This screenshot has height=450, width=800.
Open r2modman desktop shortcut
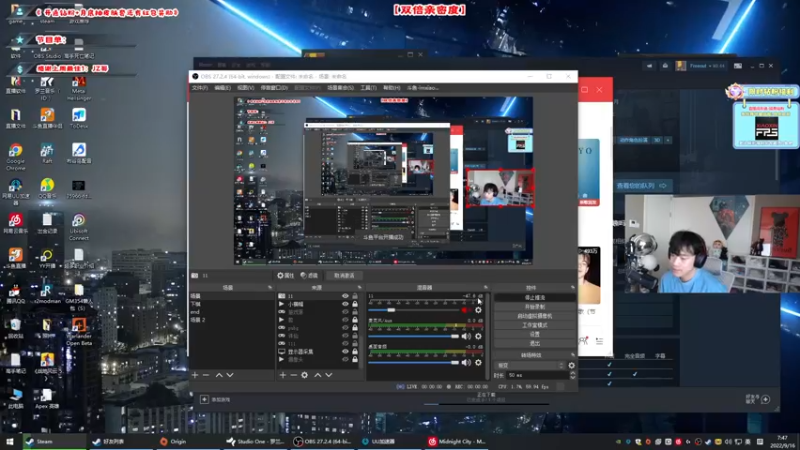[47, 293]
